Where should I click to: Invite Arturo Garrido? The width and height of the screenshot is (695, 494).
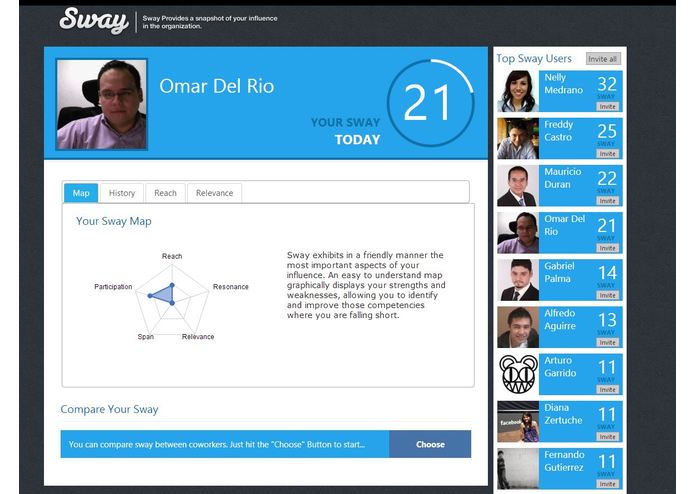(x=607, y=390)
